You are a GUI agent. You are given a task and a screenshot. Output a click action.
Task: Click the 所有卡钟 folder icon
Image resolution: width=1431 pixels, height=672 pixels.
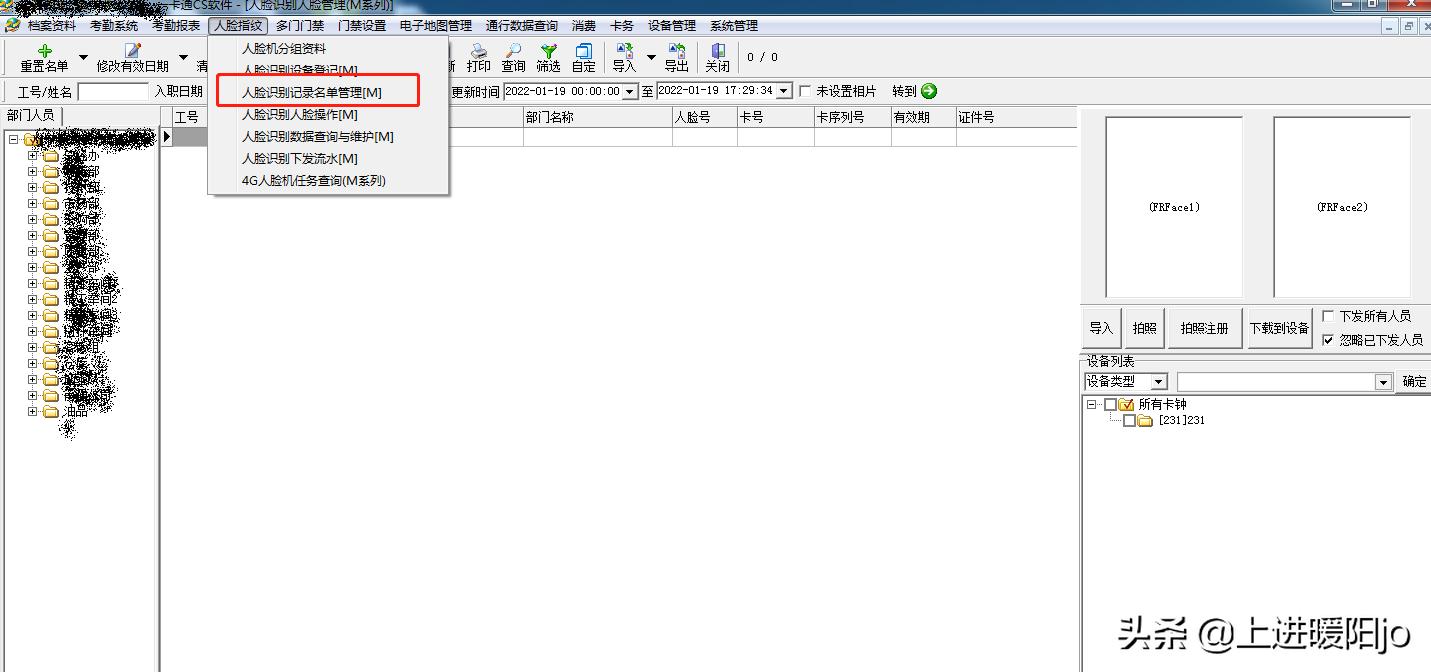pos(1126,405)
